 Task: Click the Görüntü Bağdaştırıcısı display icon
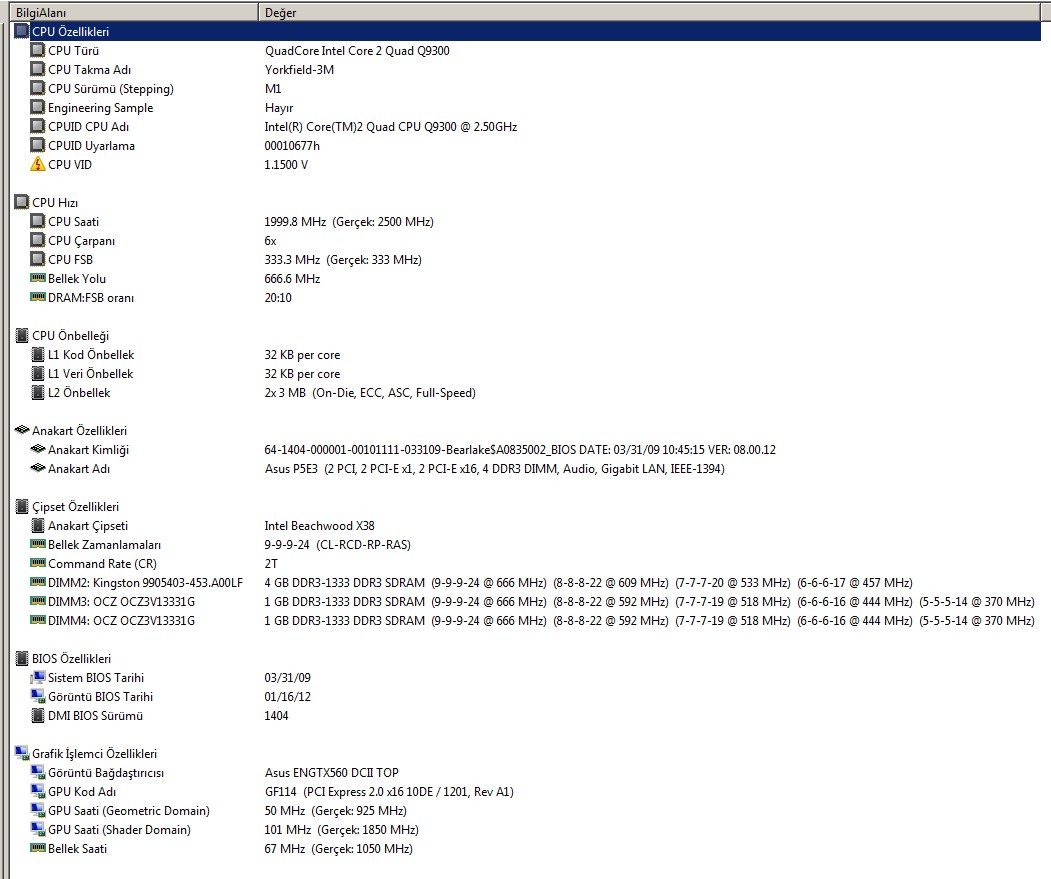coord(38,772)
